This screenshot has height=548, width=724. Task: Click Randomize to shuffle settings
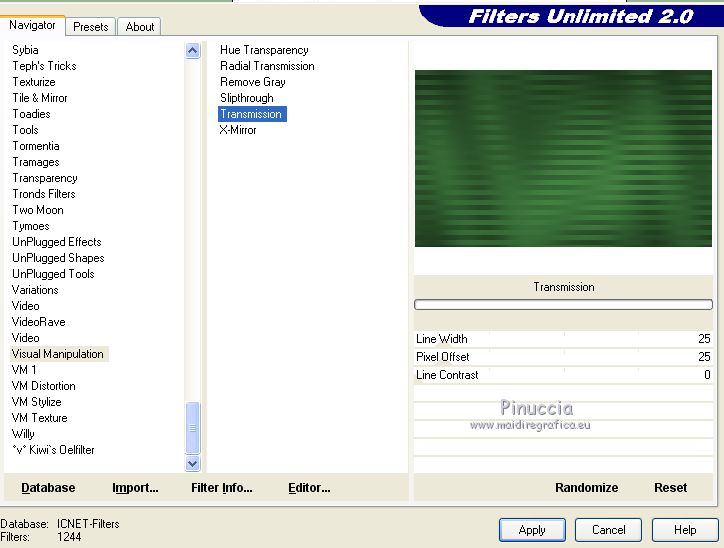586,488
